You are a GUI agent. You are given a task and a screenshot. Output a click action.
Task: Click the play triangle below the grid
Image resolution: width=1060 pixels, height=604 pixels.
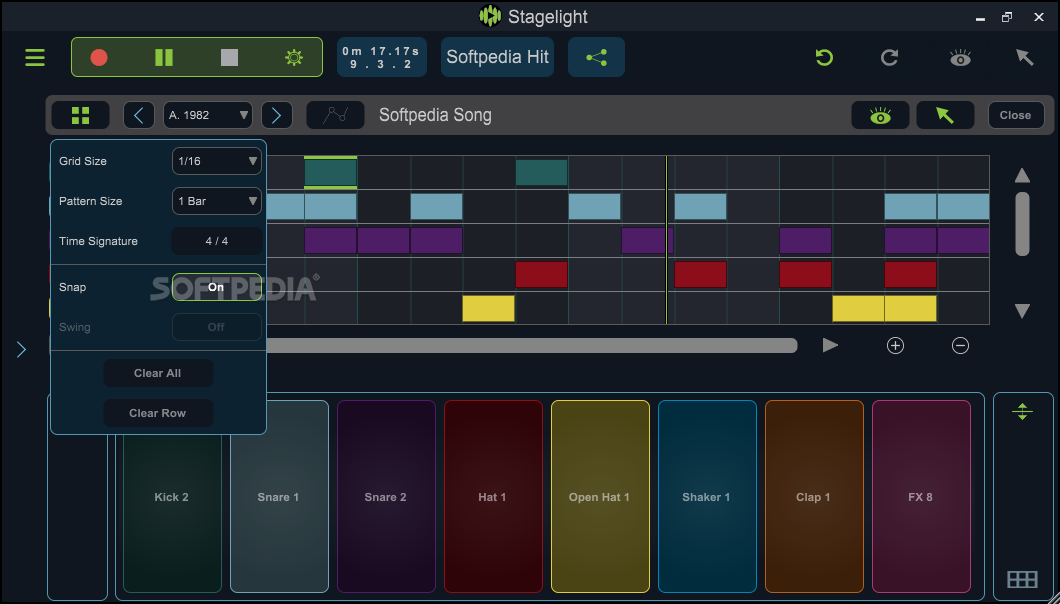pos(830,346)
